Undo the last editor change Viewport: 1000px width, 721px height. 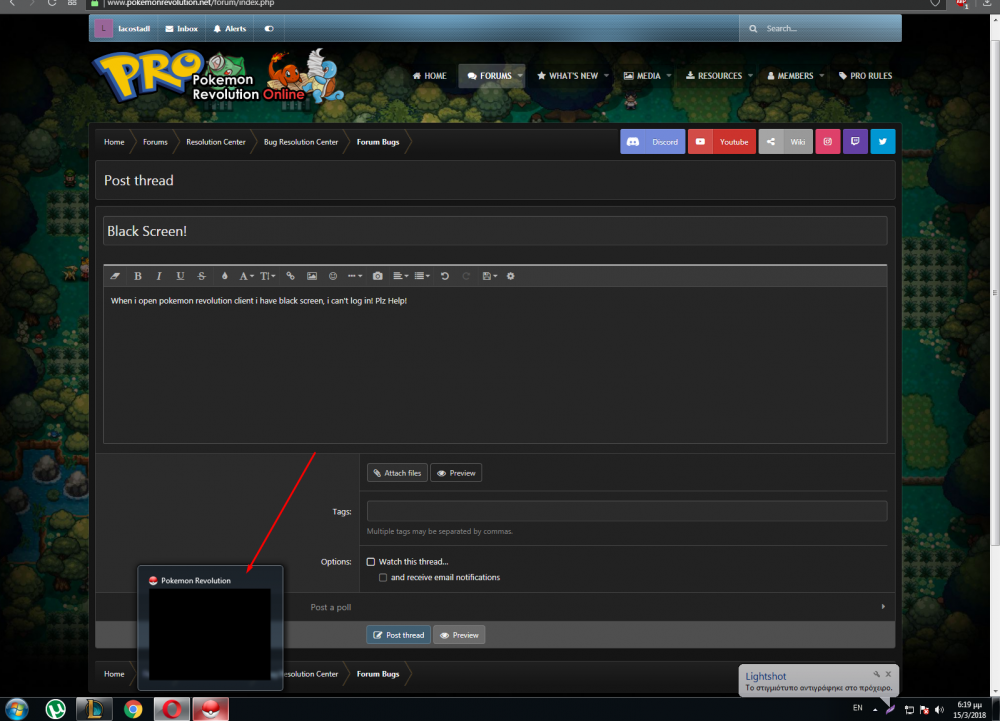(445, 276)
